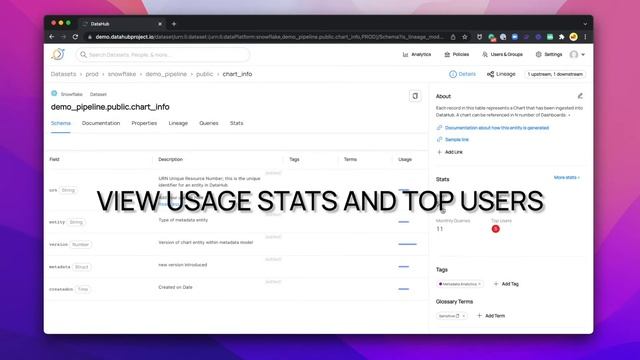Viewport: 640px width, 360px height.
Task: Open the user avatar dropdown
Action: pyautogui.click(x=577, y=54)
